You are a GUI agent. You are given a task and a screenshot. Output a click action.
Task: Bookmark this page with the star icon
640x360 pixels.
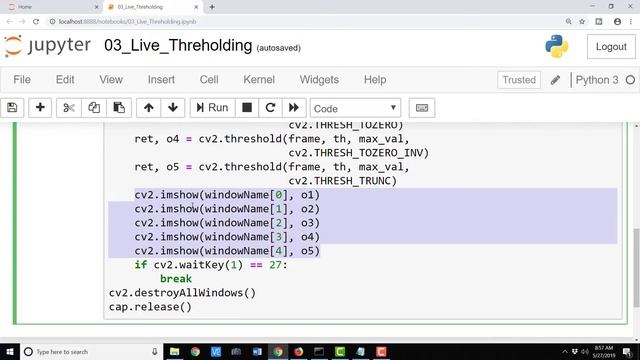582,22
